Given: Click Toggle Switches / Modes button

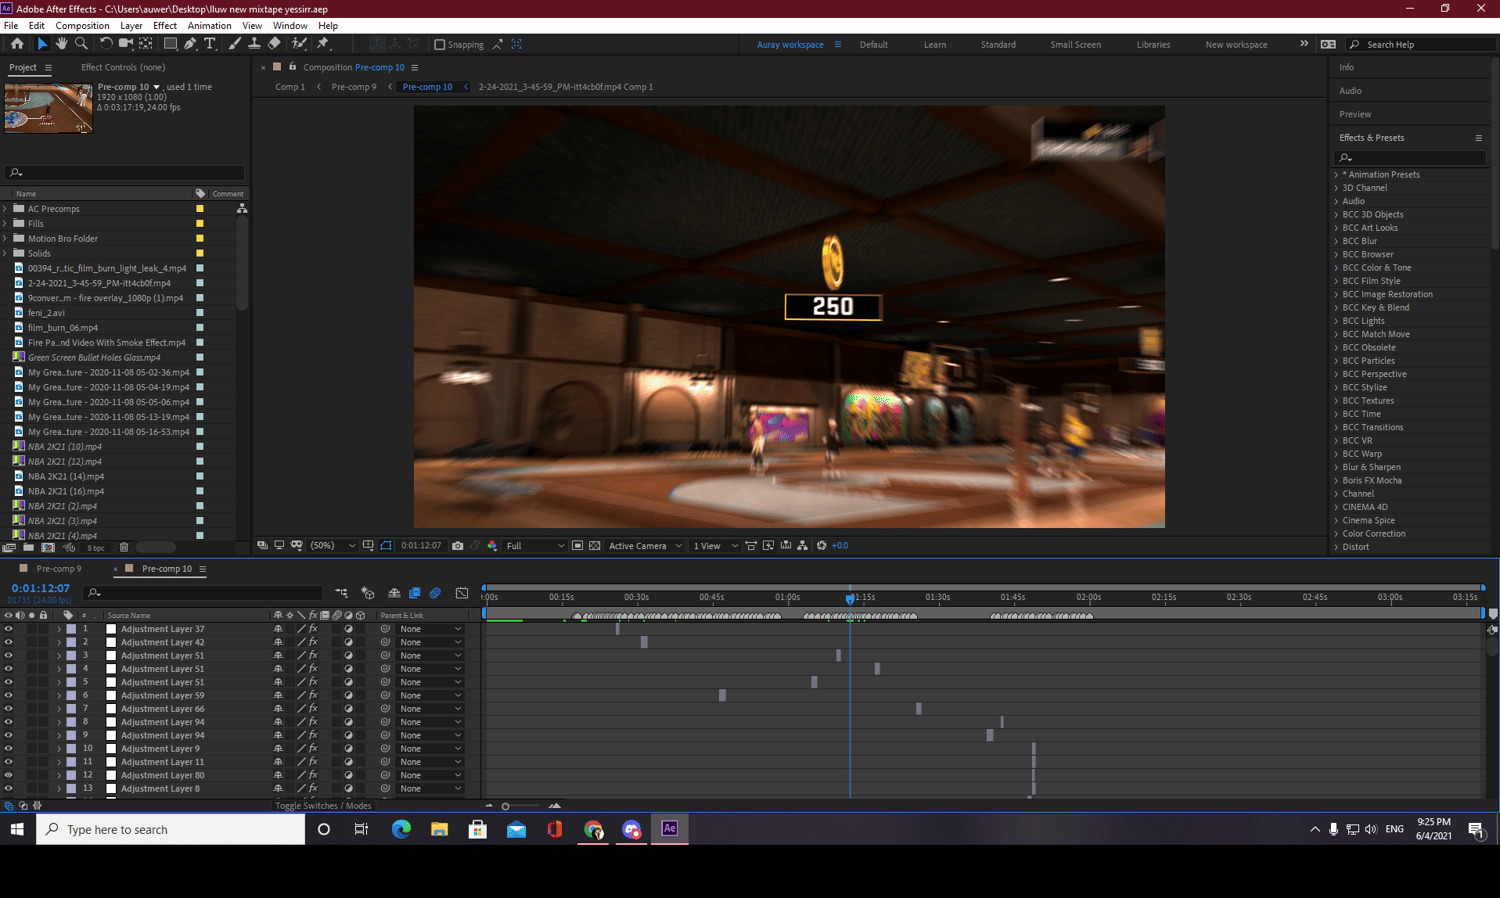Looking at the screenshot, I should click(323, 806).
